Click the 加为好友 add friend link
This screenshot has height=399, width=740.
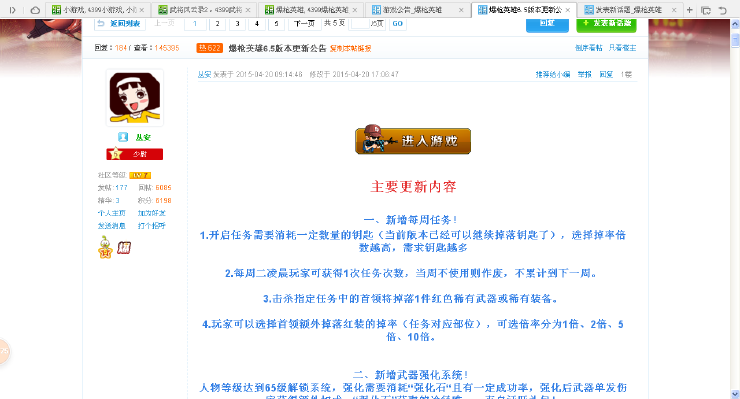point(151,213)
